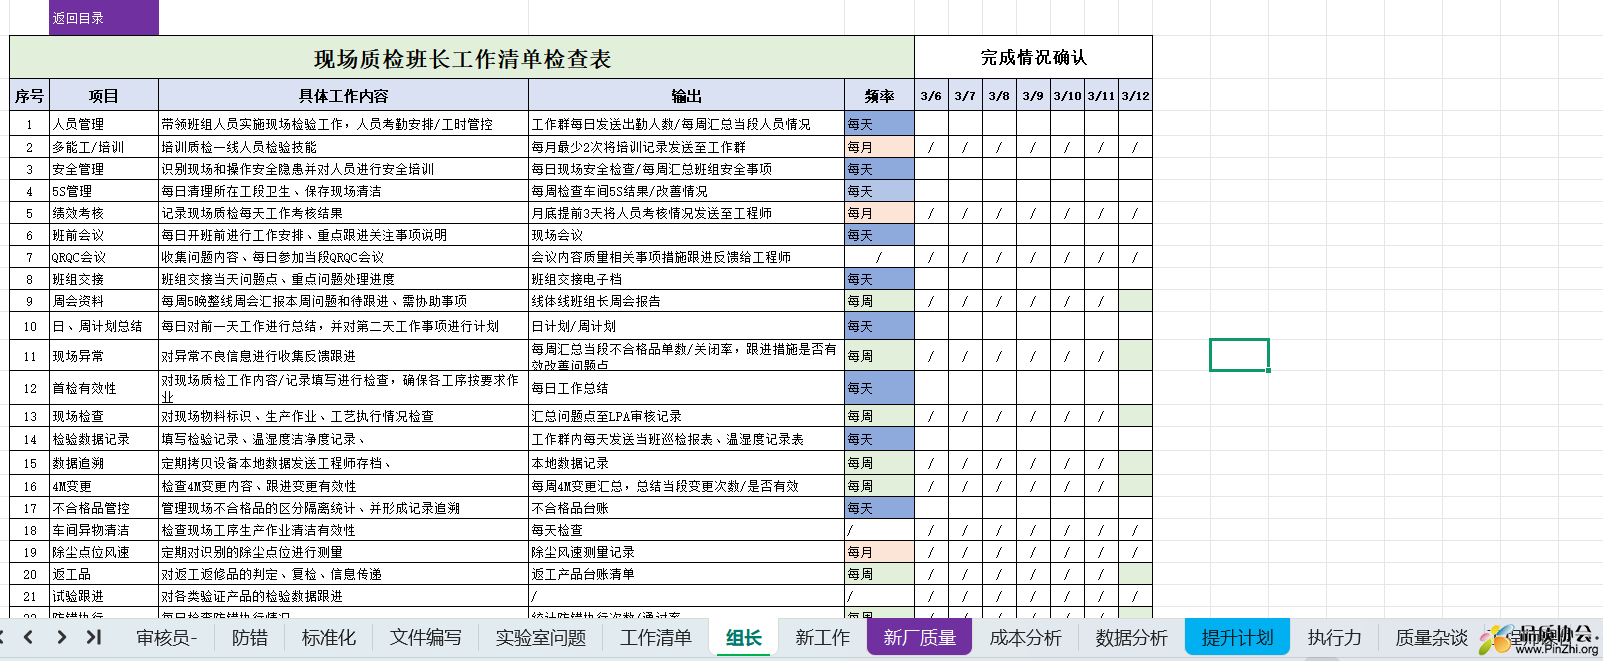Select the 具体工作内容 column header

[344, 95]
